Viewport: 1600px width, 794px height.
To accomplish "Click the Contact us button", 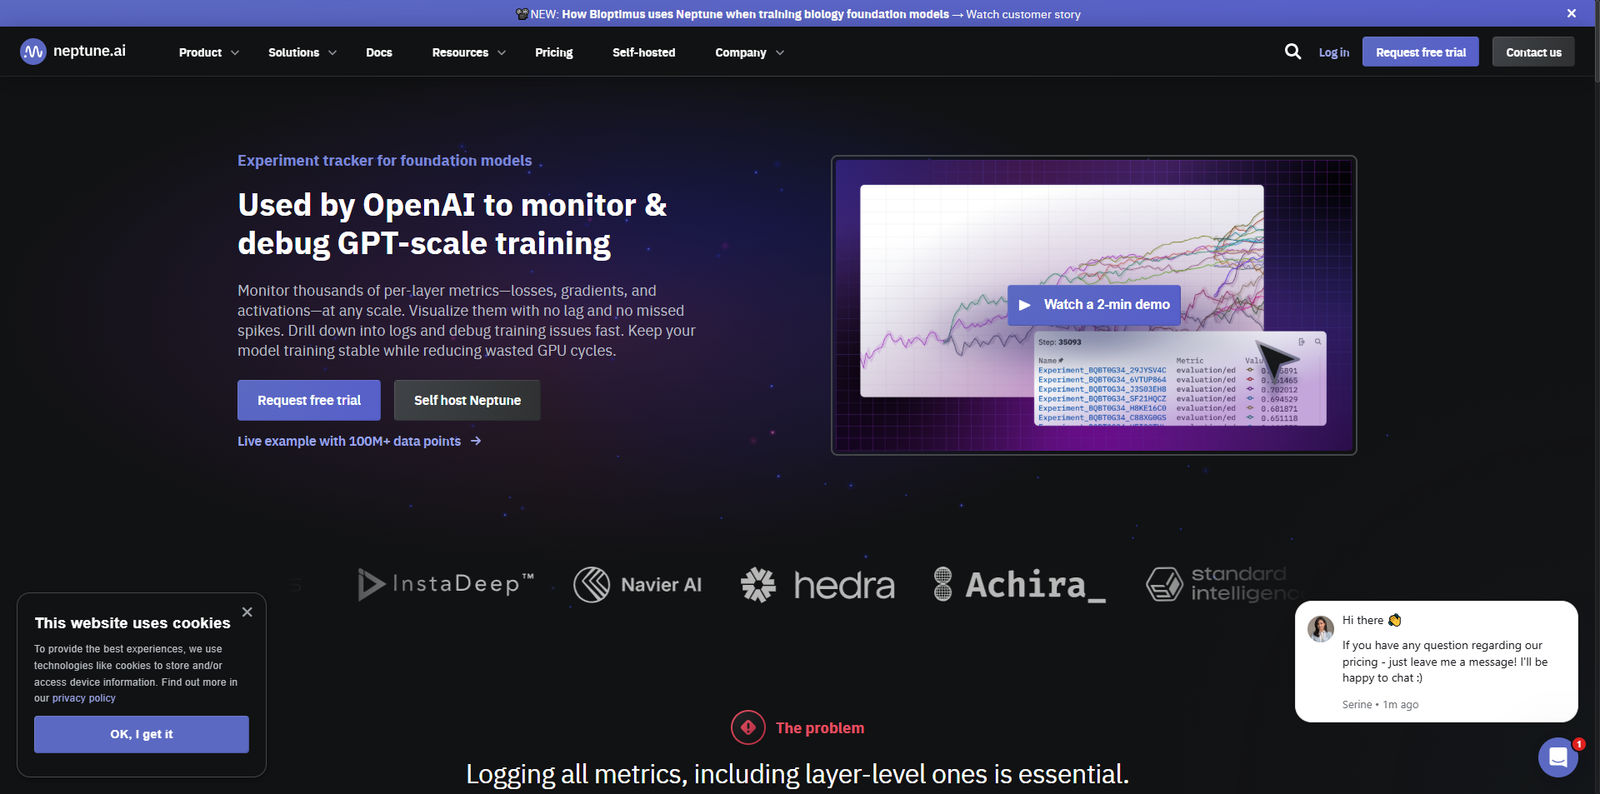I will pyautogui.click(x=1533, y=52).
